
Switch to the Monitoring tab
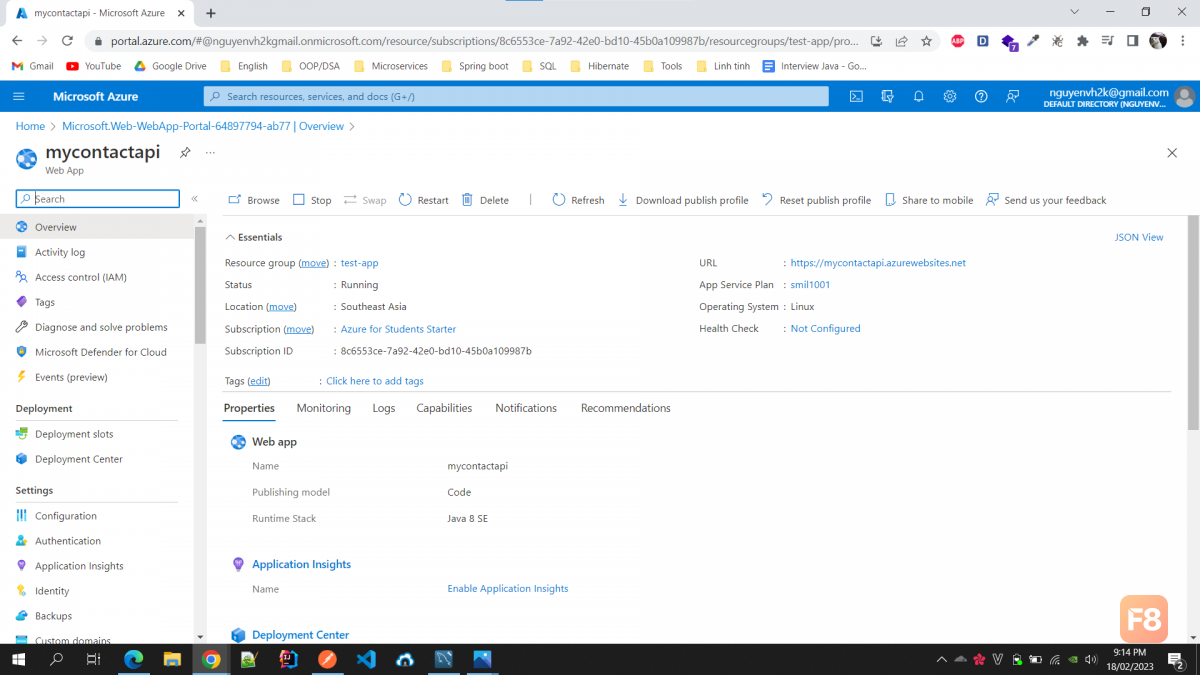(x=324, y=408)
